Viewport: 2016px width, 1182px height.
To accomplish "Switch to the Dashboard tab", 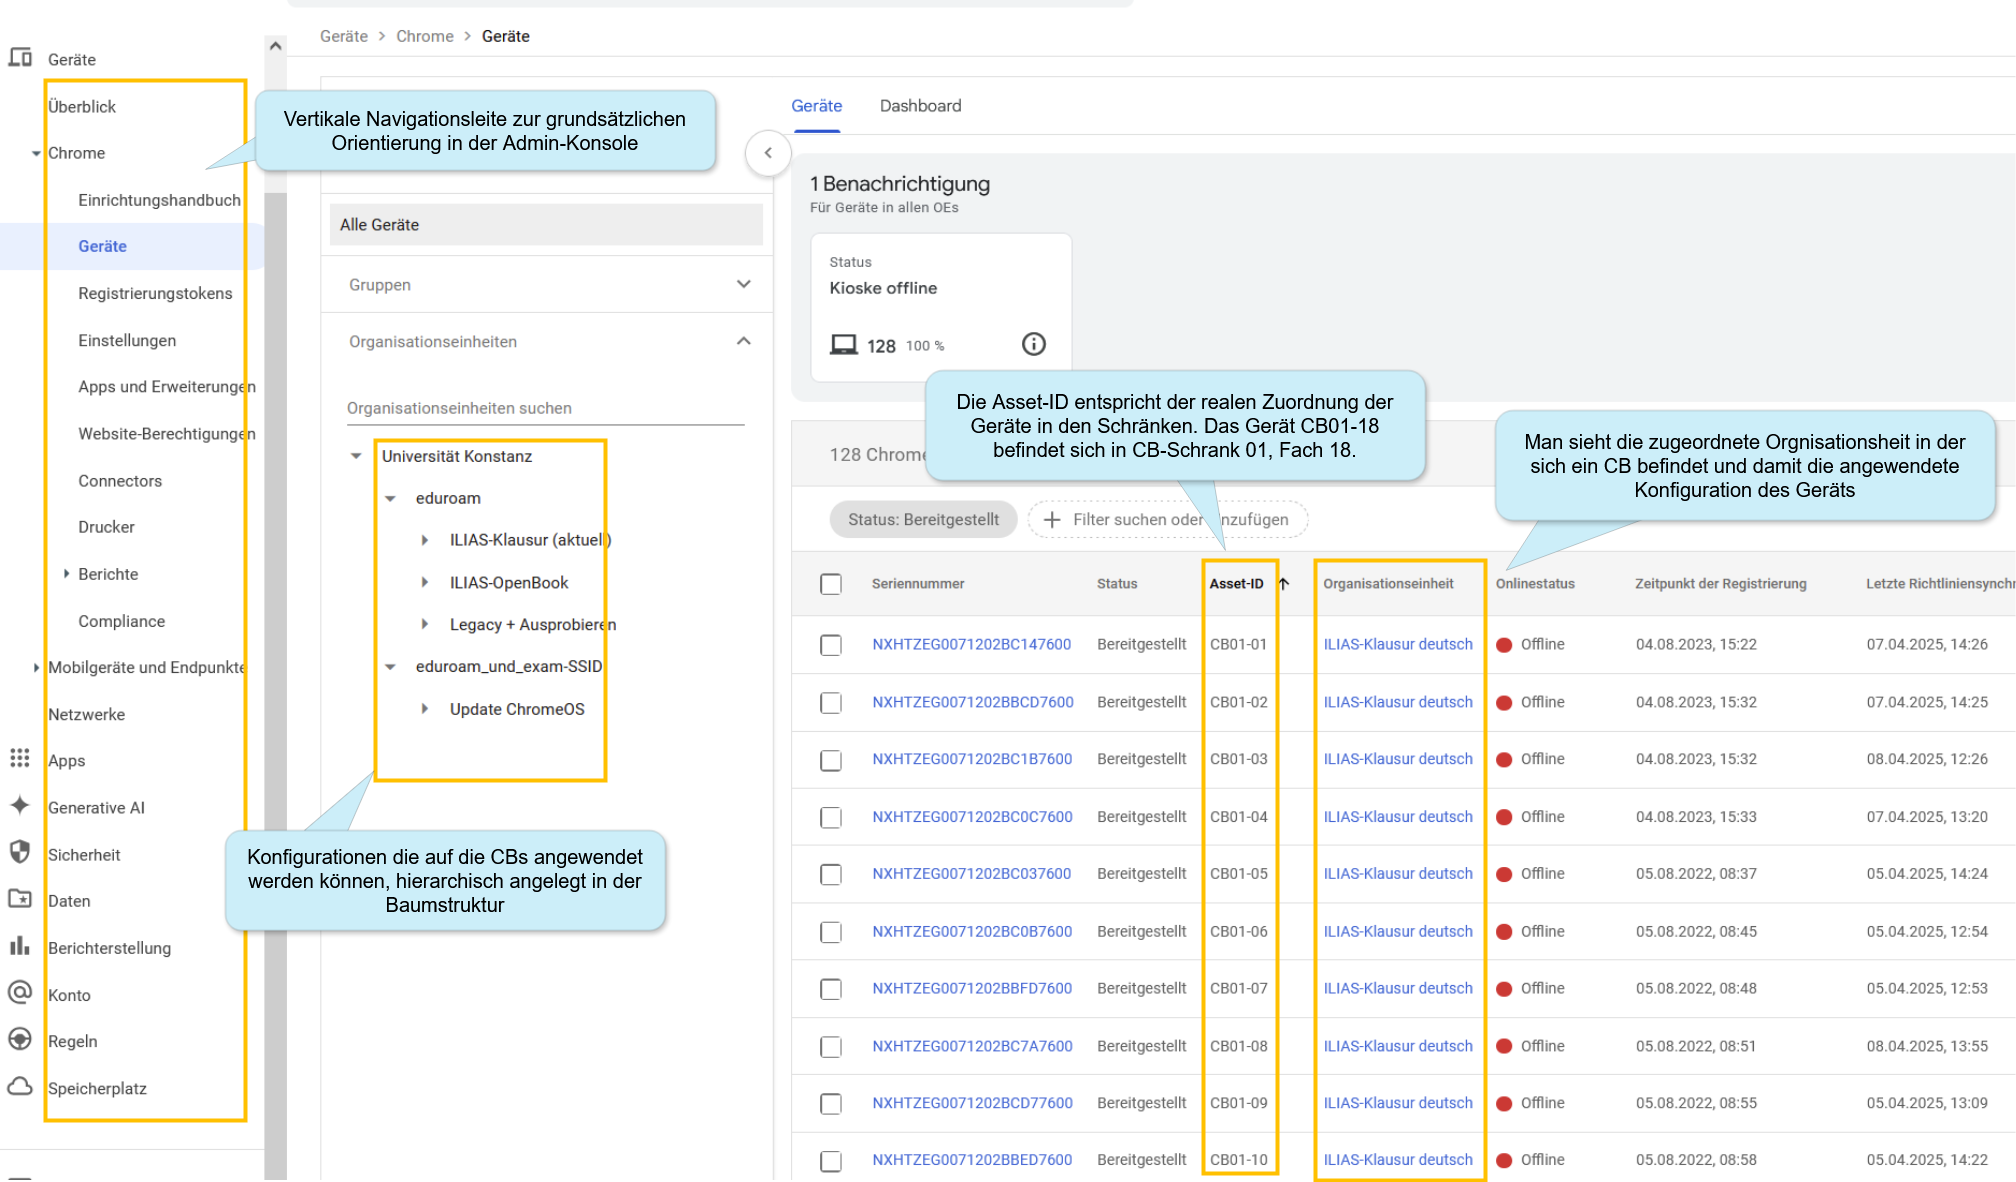I will pos(920,106).
